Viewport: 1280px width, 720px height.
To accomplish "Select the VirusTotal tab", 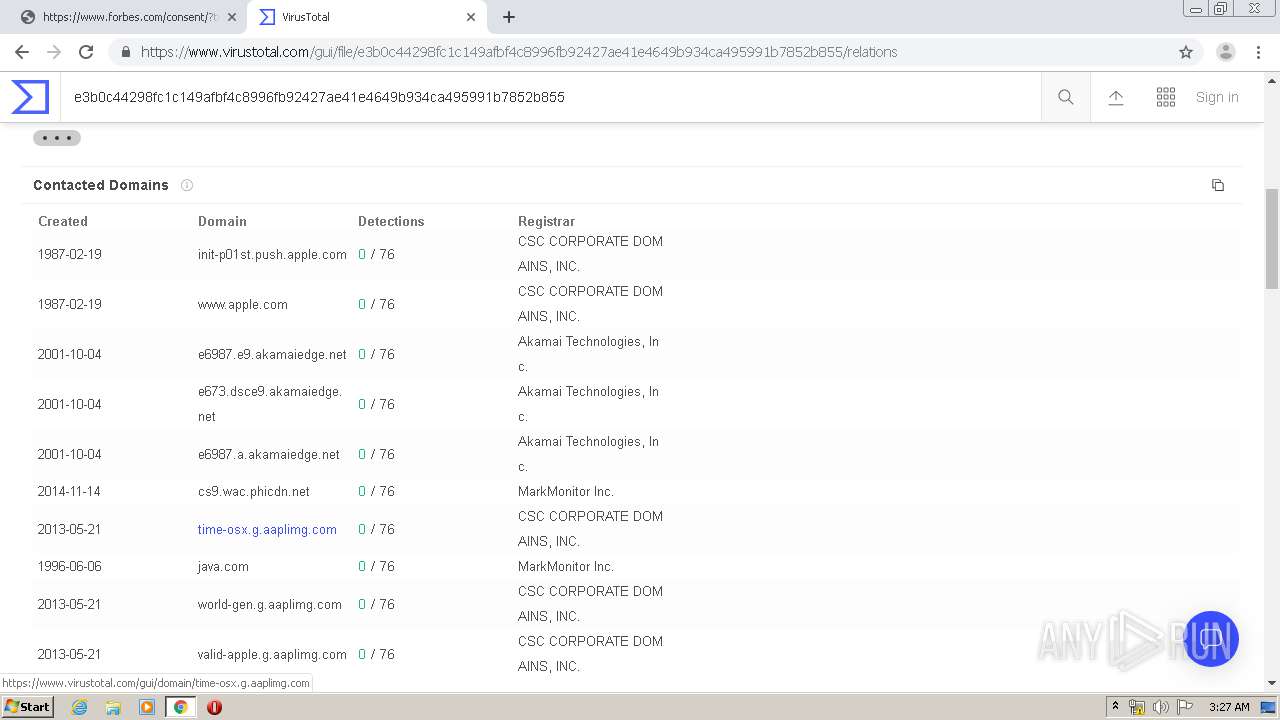I will click(x=367, y=17).
